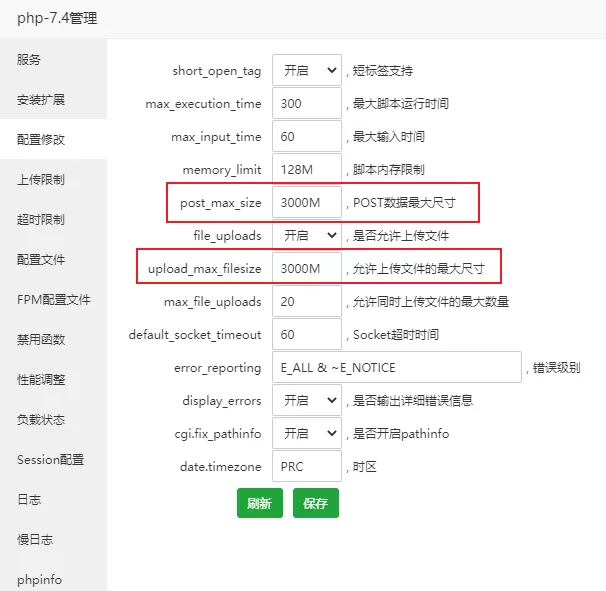This screenshot has width=606, height=591.
Task: Open 配置文件 in the sidebar
Action: click(53, 259)
